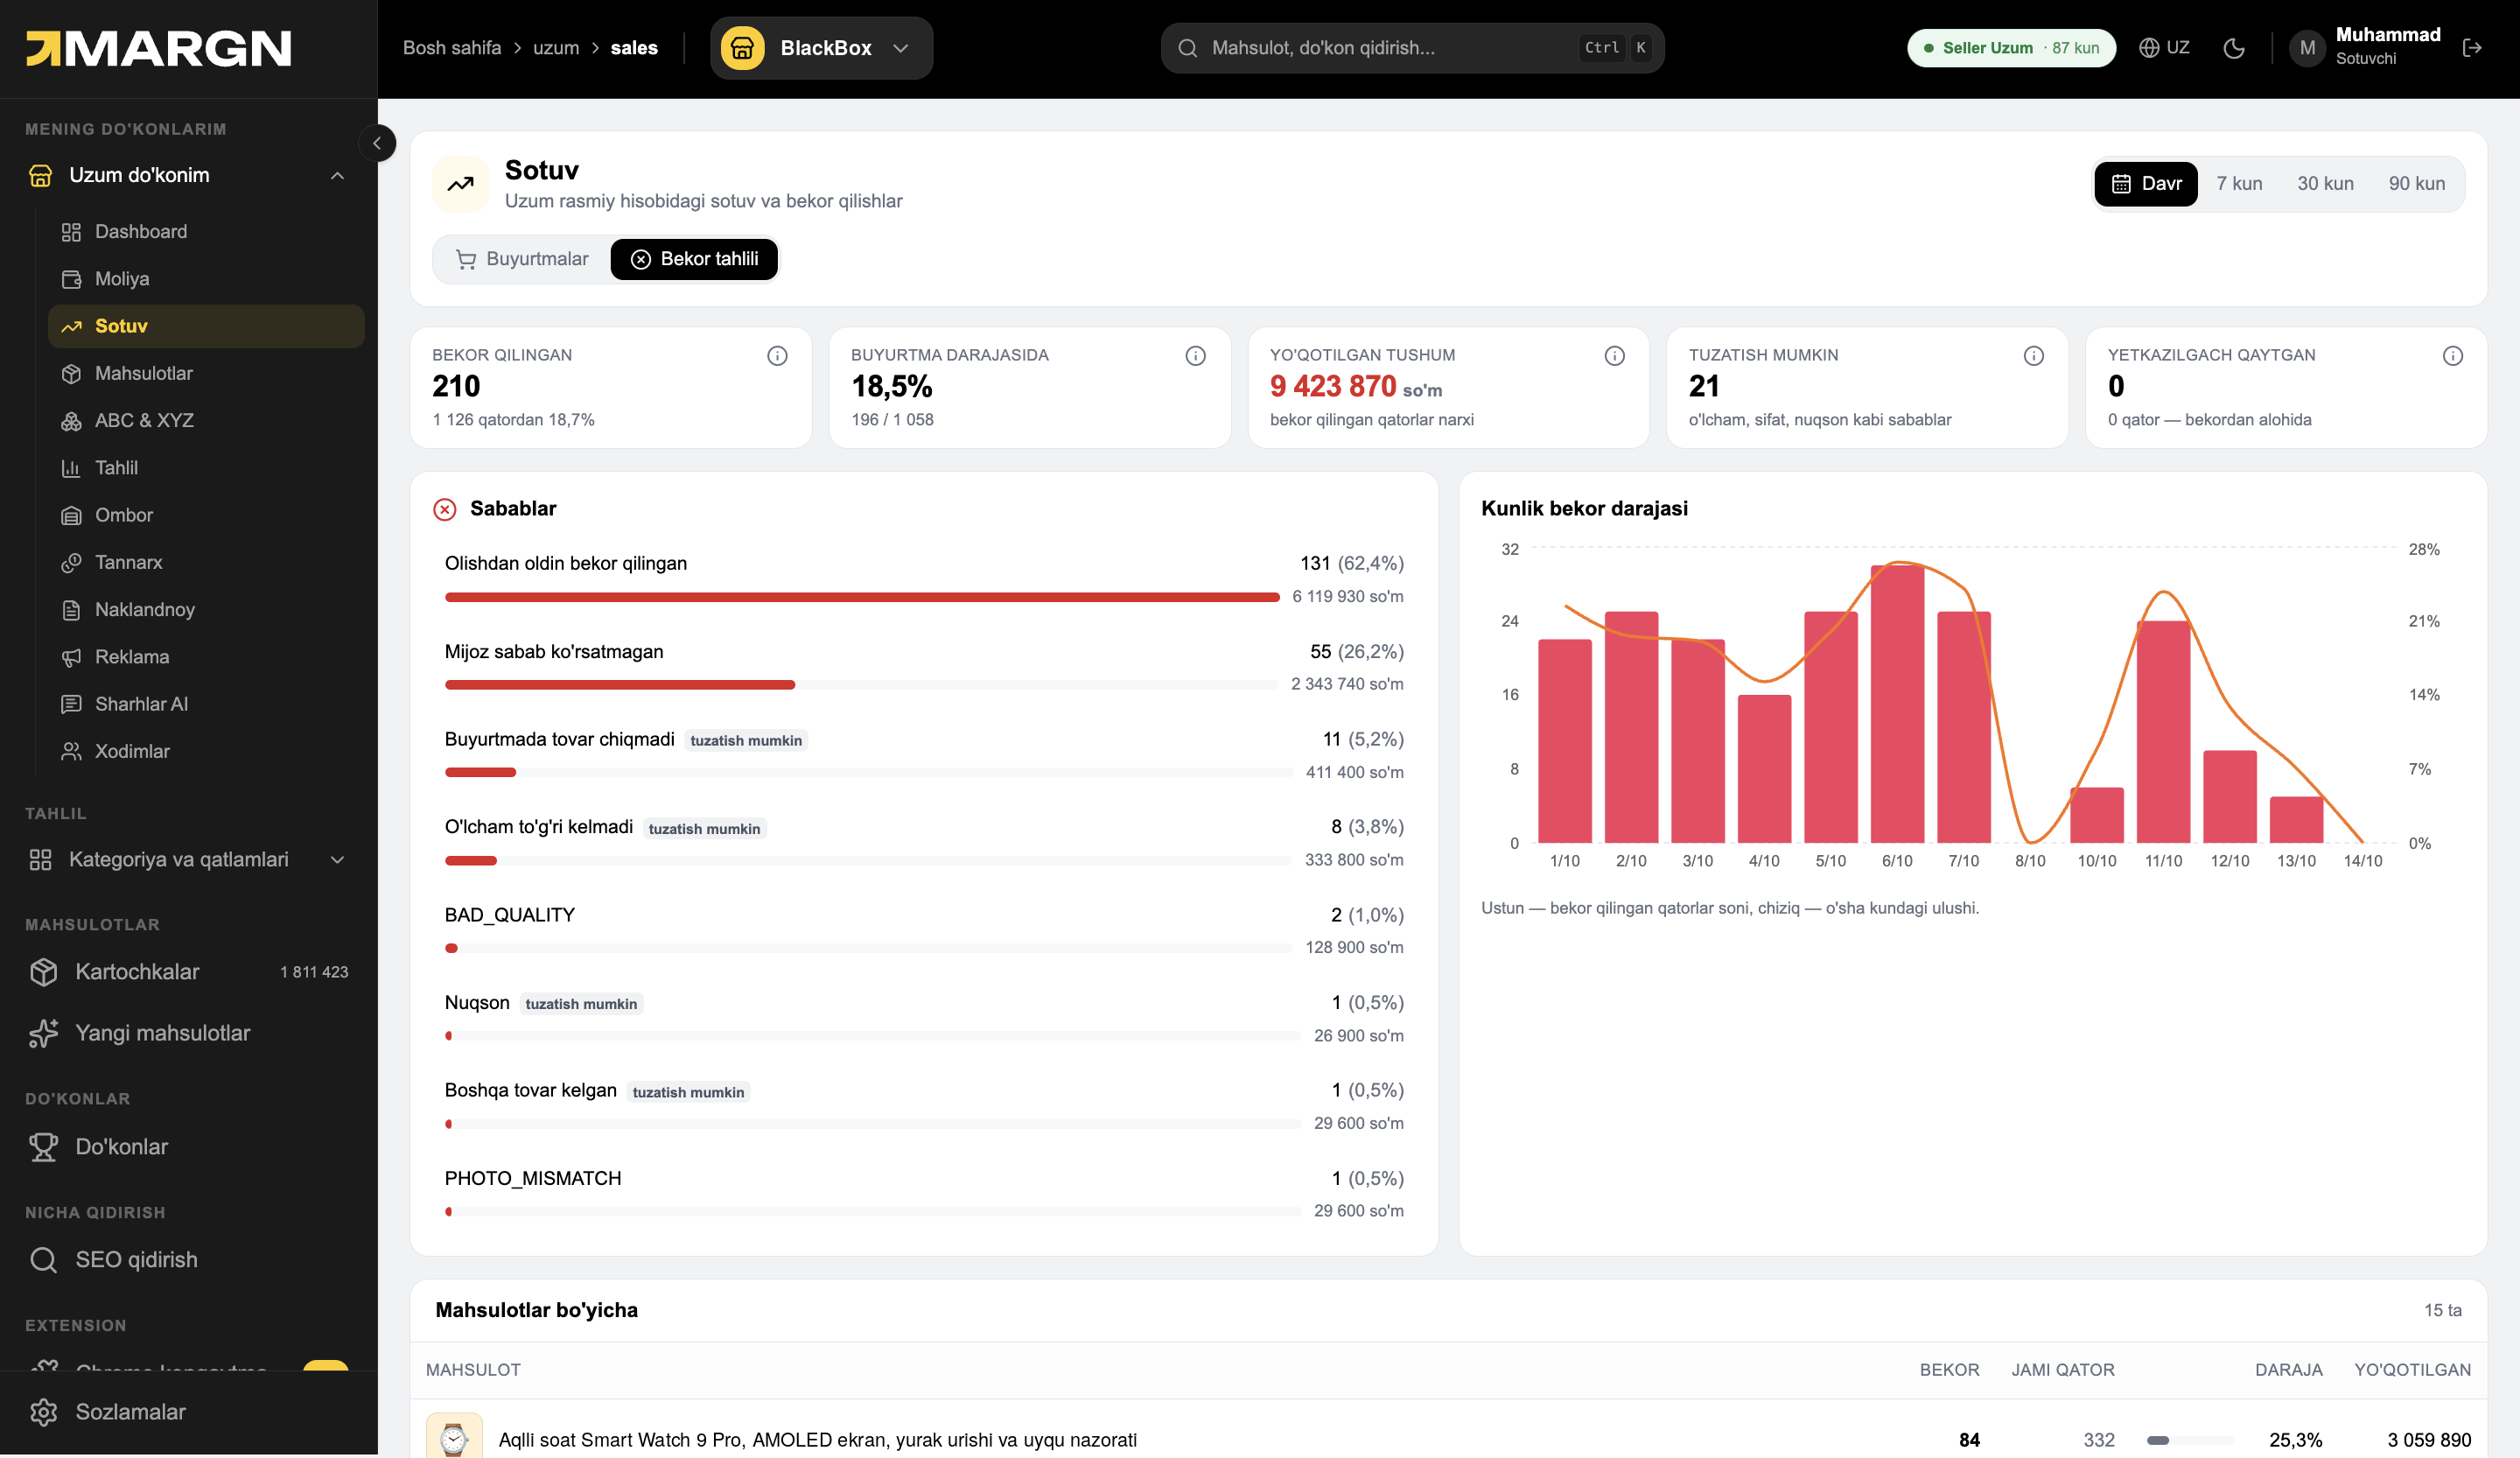Image resolution: width=2520 pixels, height=1458 pixels.
Task: Collapse the sidebar with arrow button
Action: pos(377,143)
